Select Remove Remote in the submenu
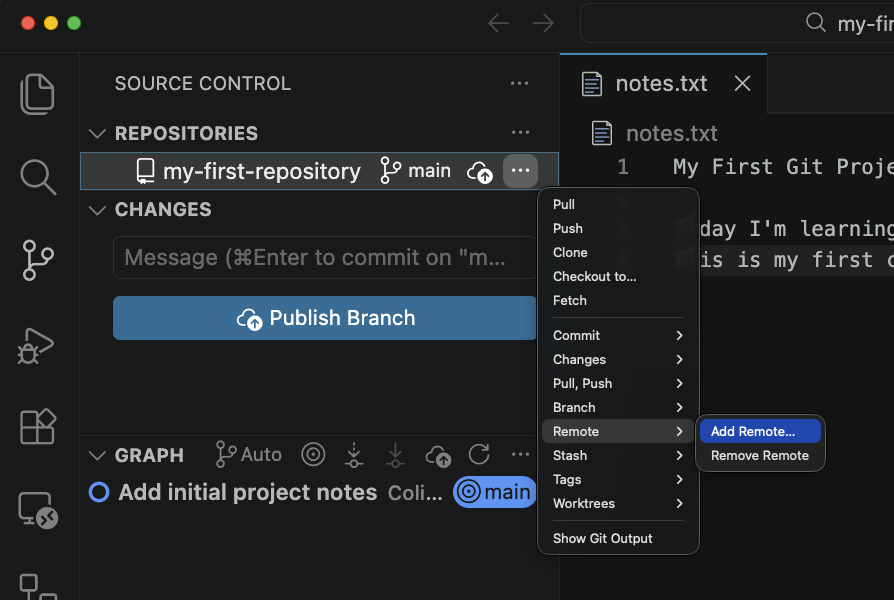Image resolution: width=894 pixels, height=600 pixels. pos(760,455)
